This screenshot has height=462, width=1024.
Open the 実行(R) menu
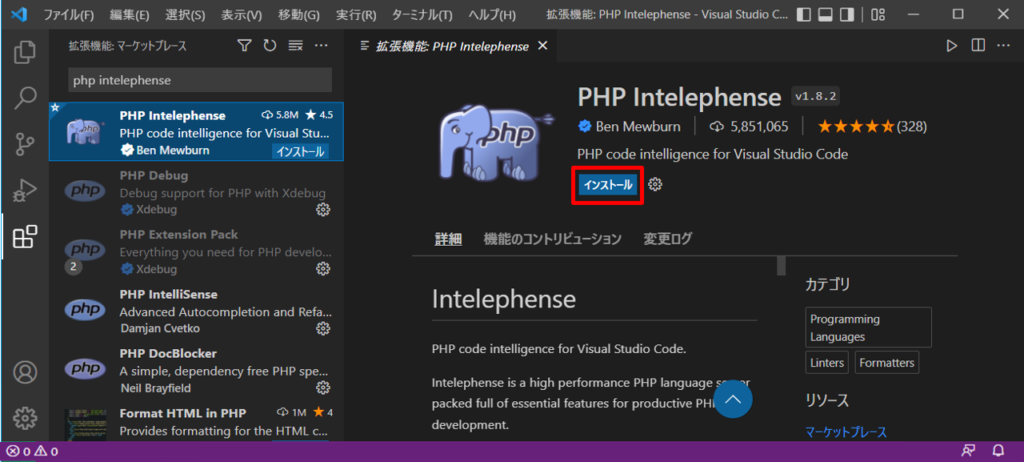point(356,14)
